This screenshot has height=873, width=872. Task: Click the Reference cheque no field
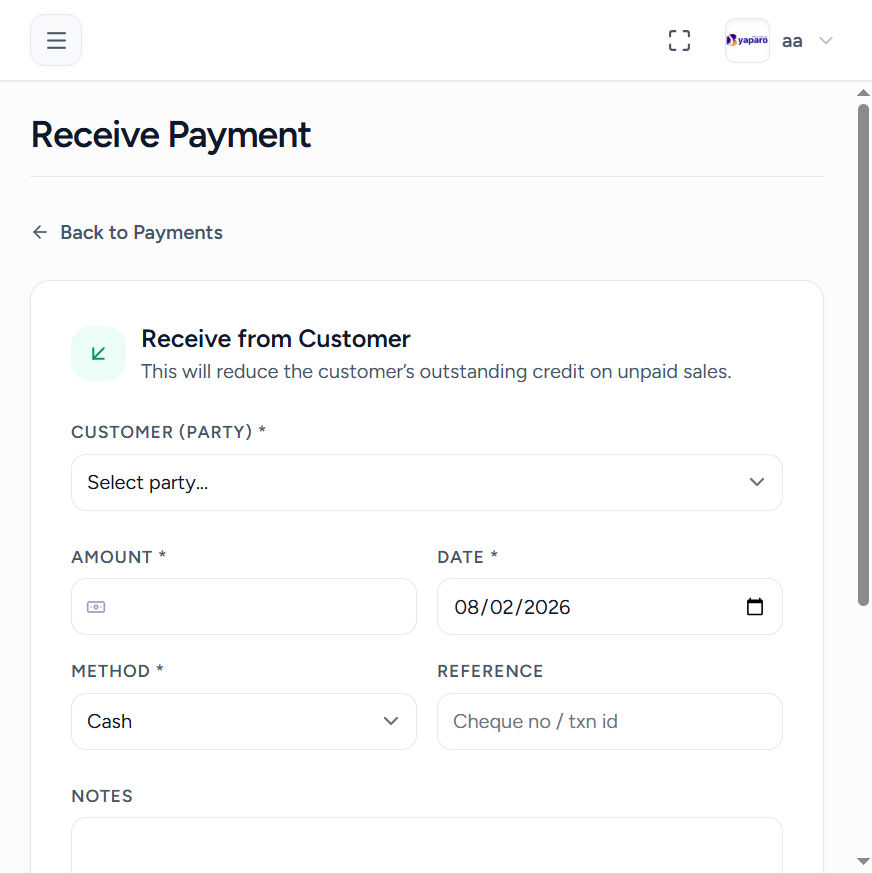pos(610,721)
